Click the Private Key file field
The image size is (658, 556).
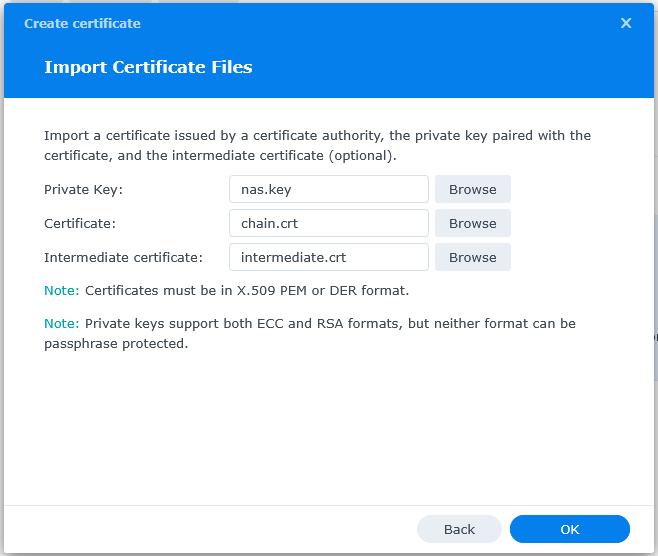tap(328, 189)
